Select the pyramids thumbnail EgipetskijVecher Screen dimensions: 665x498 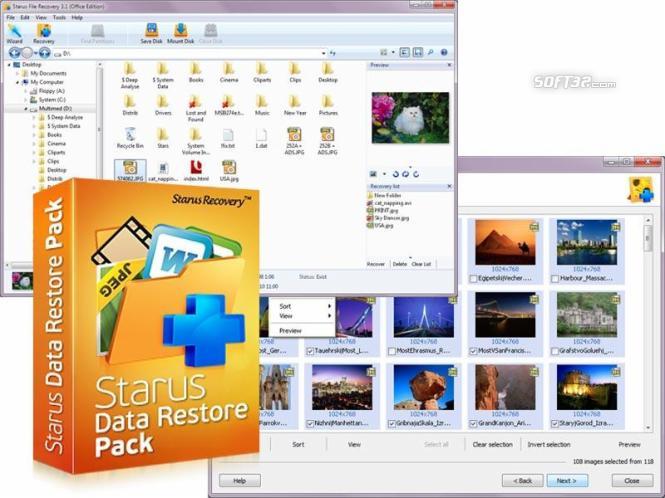coord(505,242)
